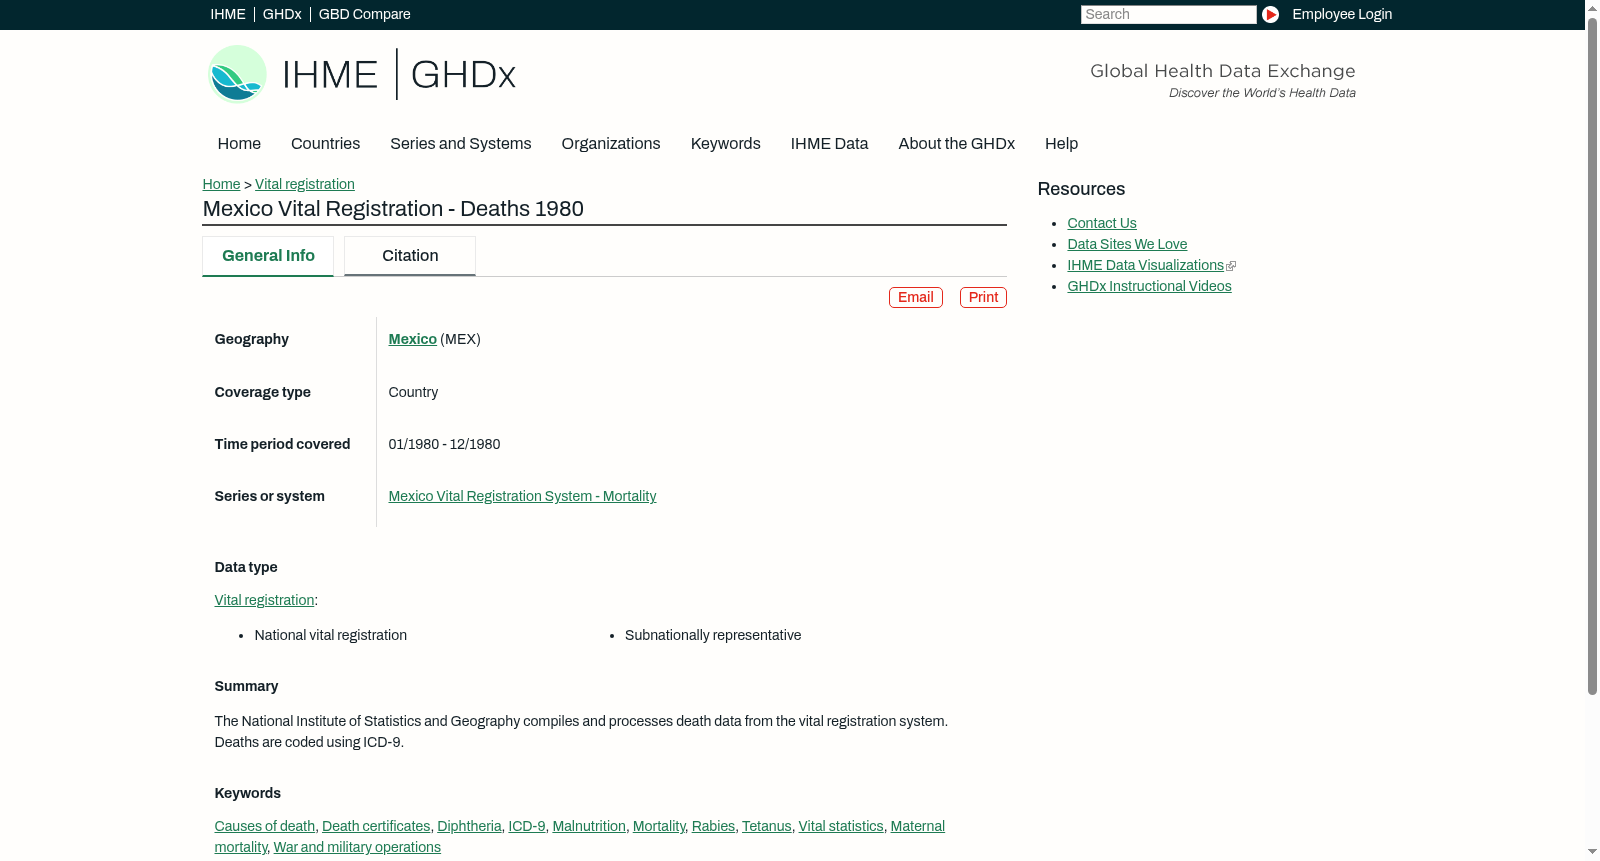Open IHME Data Visualizations link
Viewport: 1600px width, 861px height.
(x=1145, y=265)
